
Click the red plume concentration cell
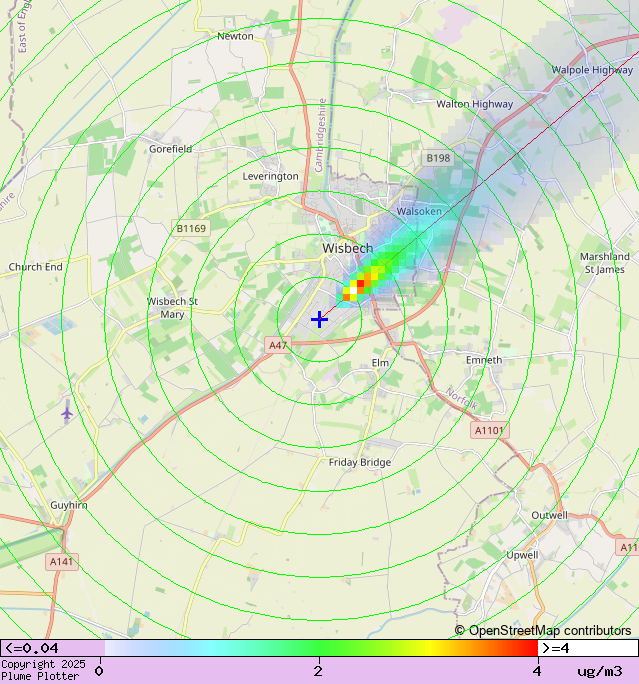pyautogui.click(x=360, y=284)
